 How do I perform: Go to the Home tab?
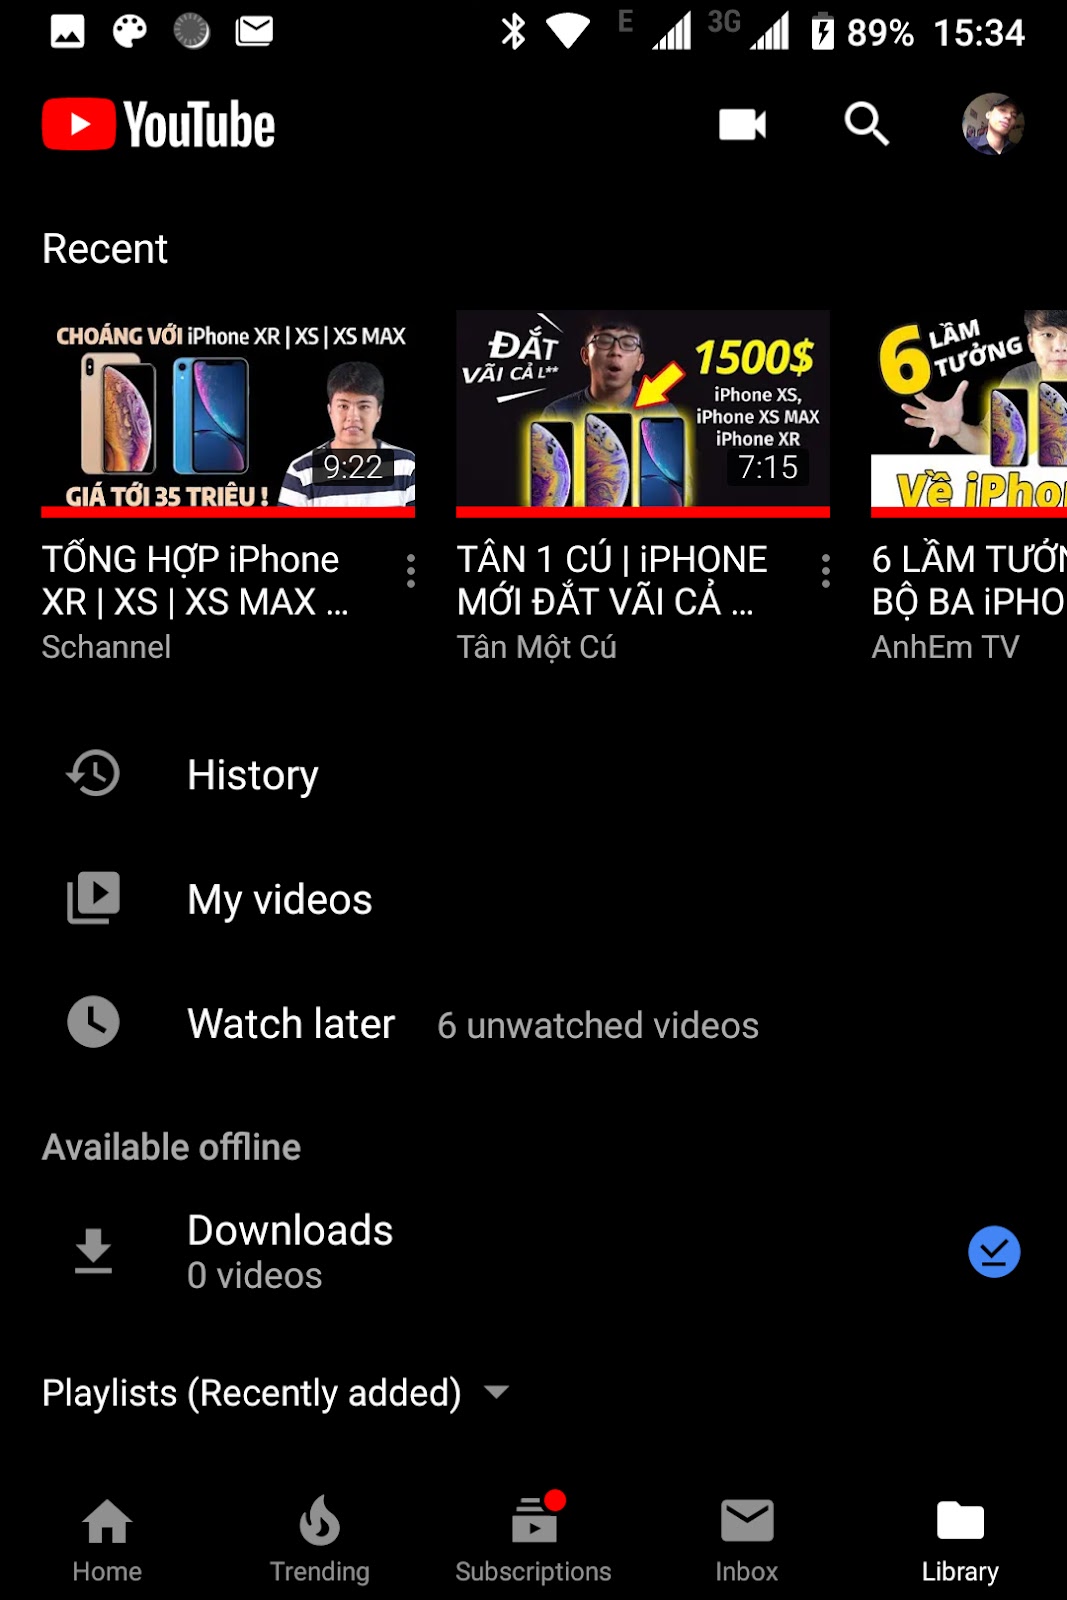click(107, 1541)
